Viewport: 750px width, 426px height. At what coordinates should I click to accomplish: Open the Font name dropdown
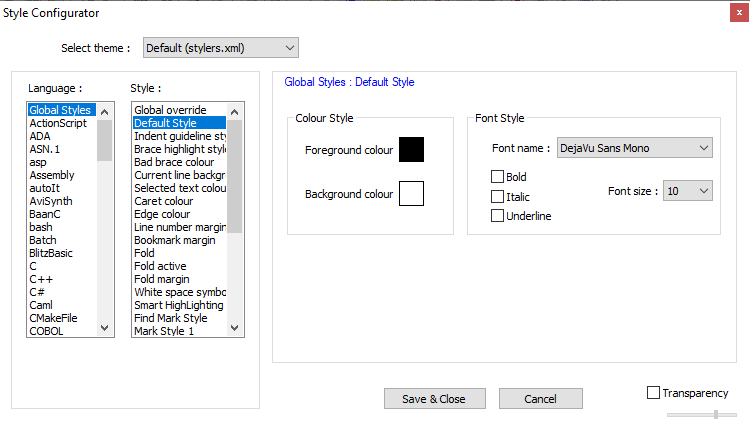click(634, 148)
